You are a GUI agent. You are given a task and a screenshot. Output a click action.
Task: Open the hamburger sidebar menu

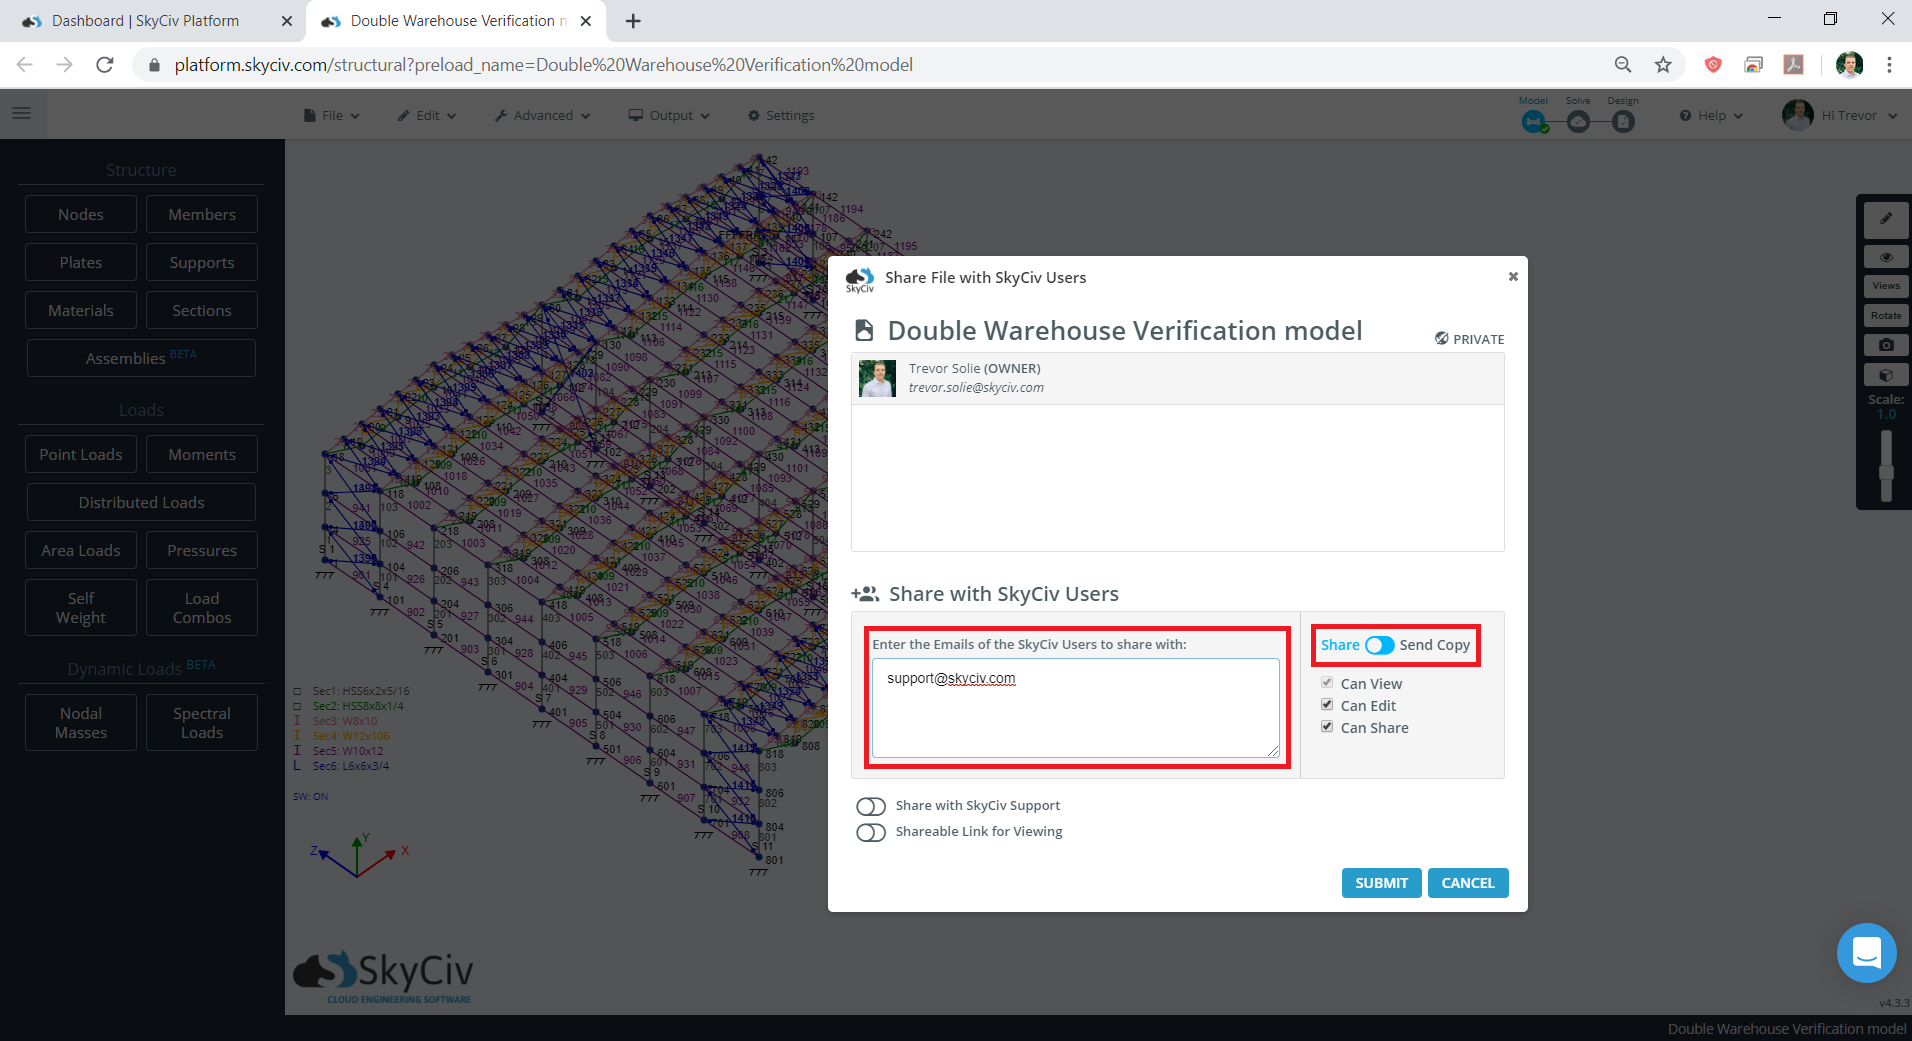pos(21,114)
